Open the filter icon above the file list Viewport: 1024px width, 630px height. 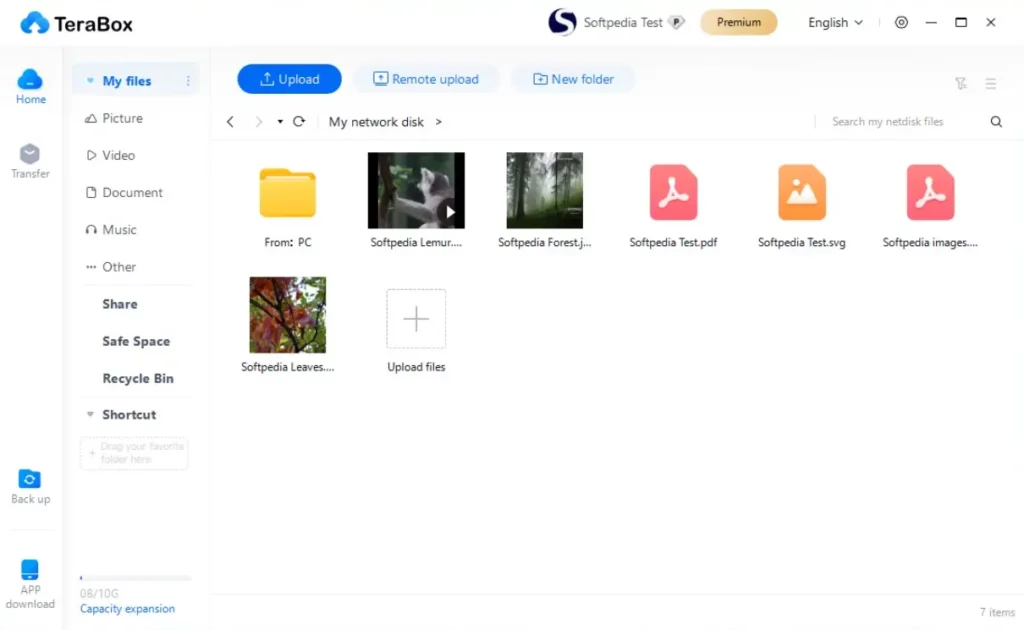click(x=961, y=84)
